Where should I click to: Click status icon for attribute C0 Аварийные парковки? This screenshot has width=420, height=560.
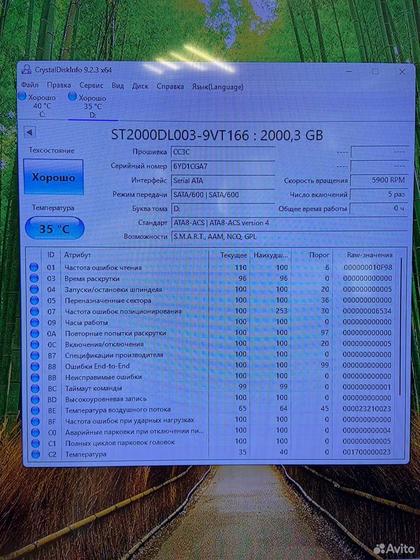35,432
